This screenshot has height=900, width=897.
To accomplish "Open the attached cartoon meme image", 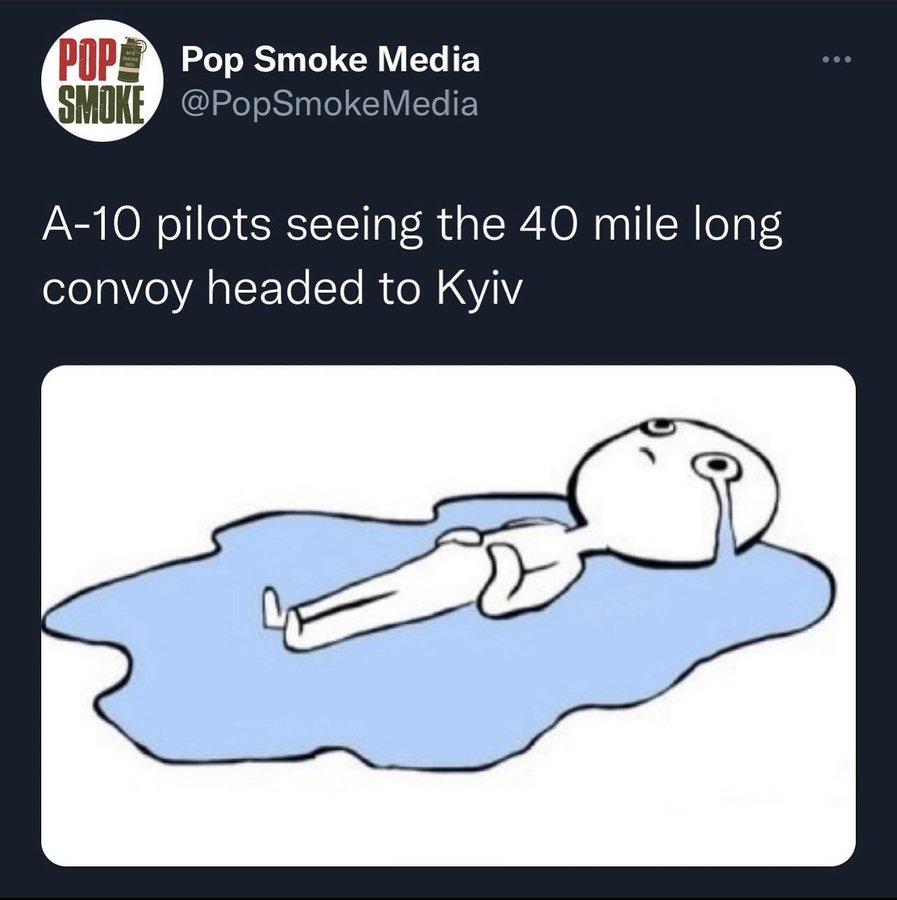I will [448, 615].
